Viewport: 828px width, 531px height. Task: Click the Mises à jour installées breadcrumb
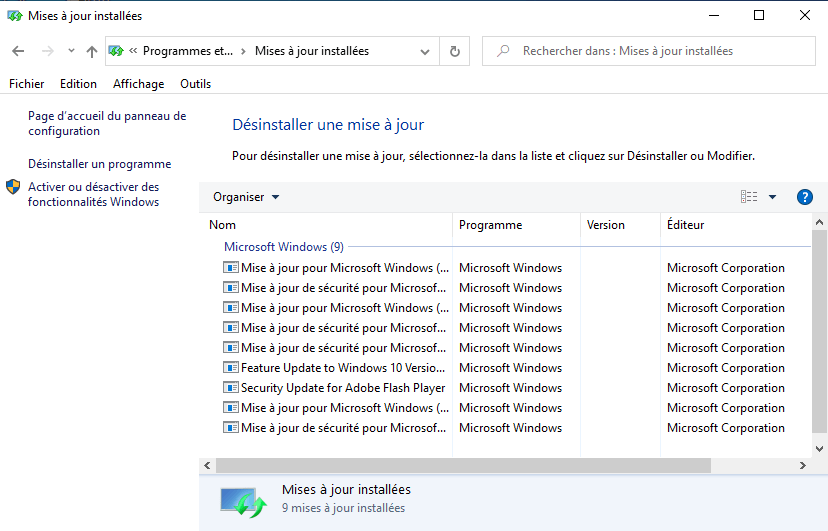[312, 51]
